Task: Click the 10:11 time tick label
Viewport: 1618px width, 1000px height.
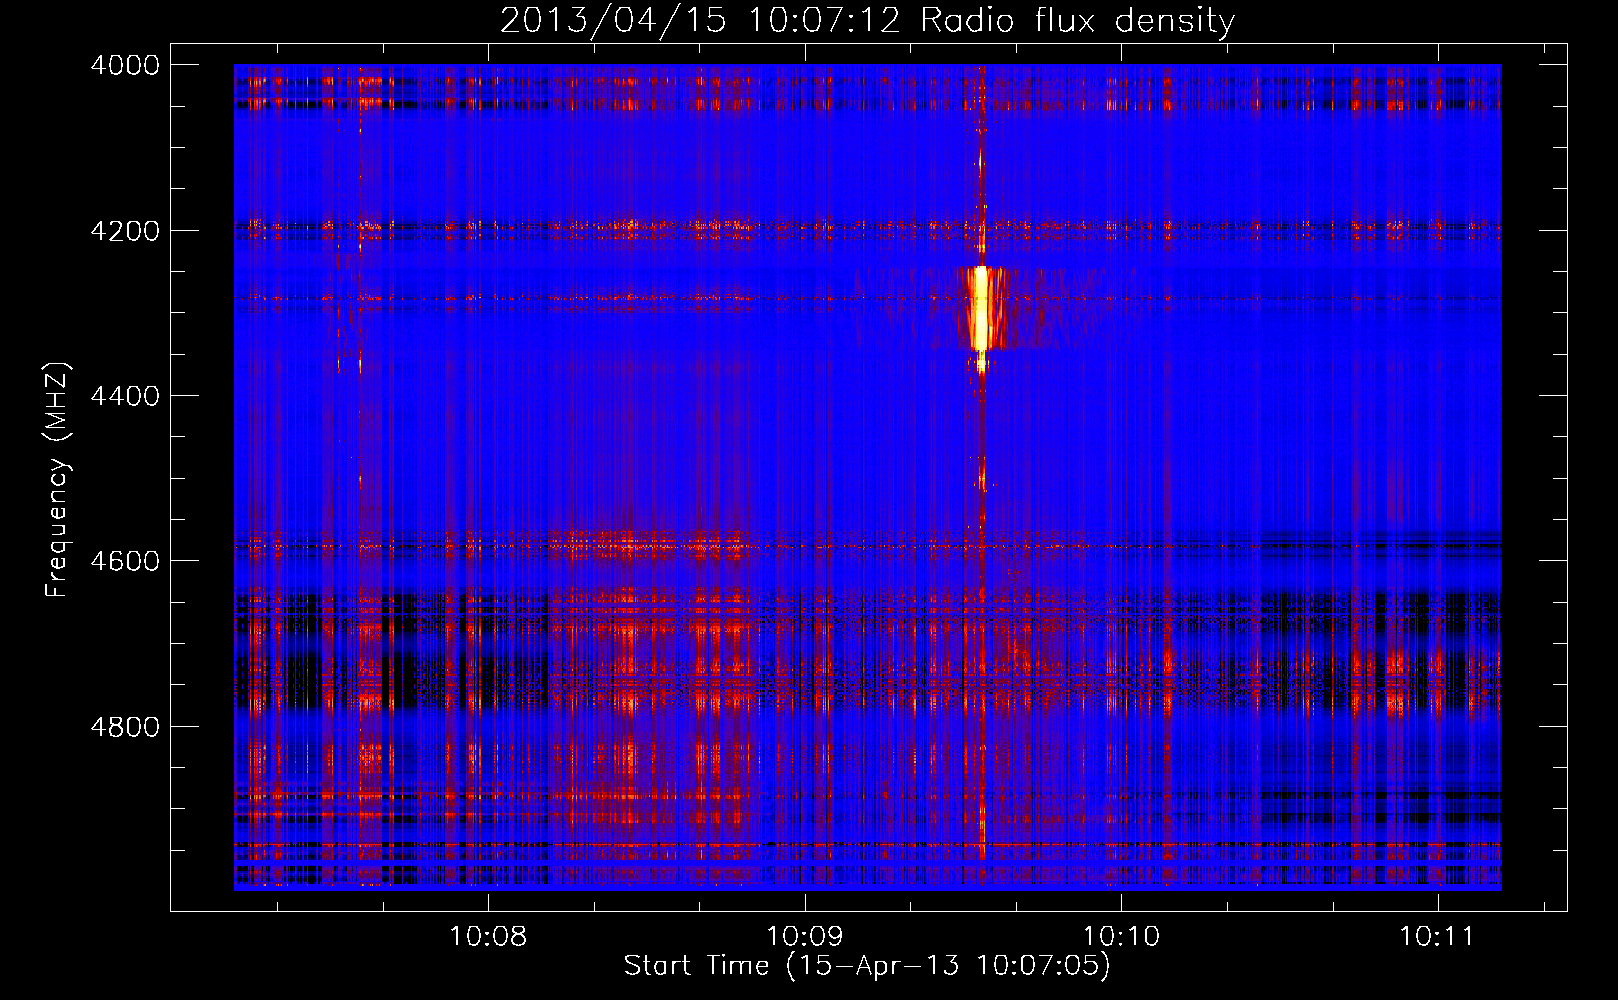Action: tap(1437, 937)
